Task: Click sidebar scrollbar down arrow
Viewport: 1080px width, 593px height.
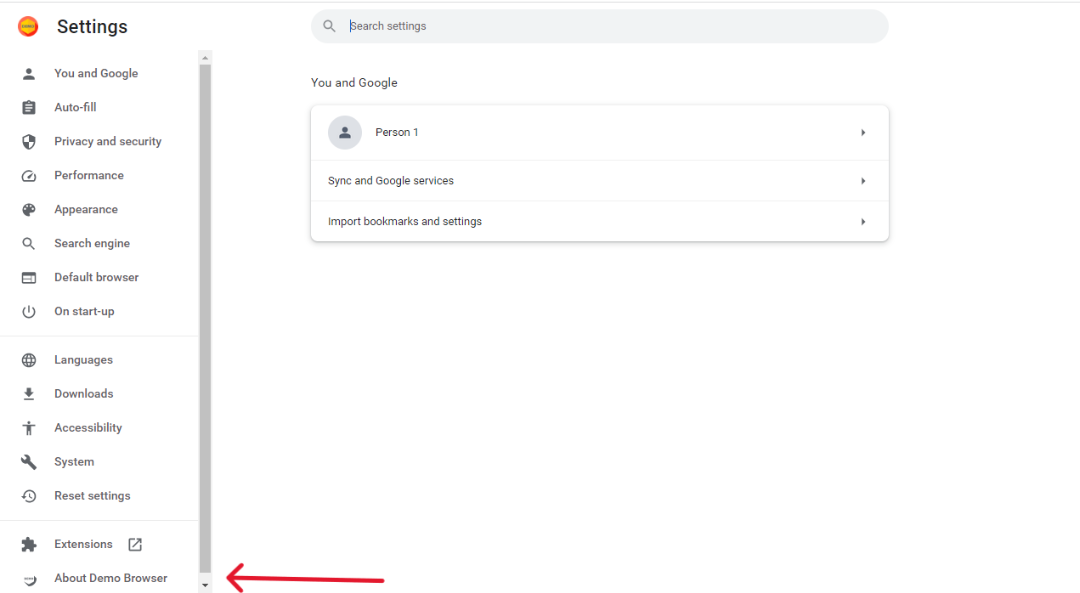Action: point(205,585)
